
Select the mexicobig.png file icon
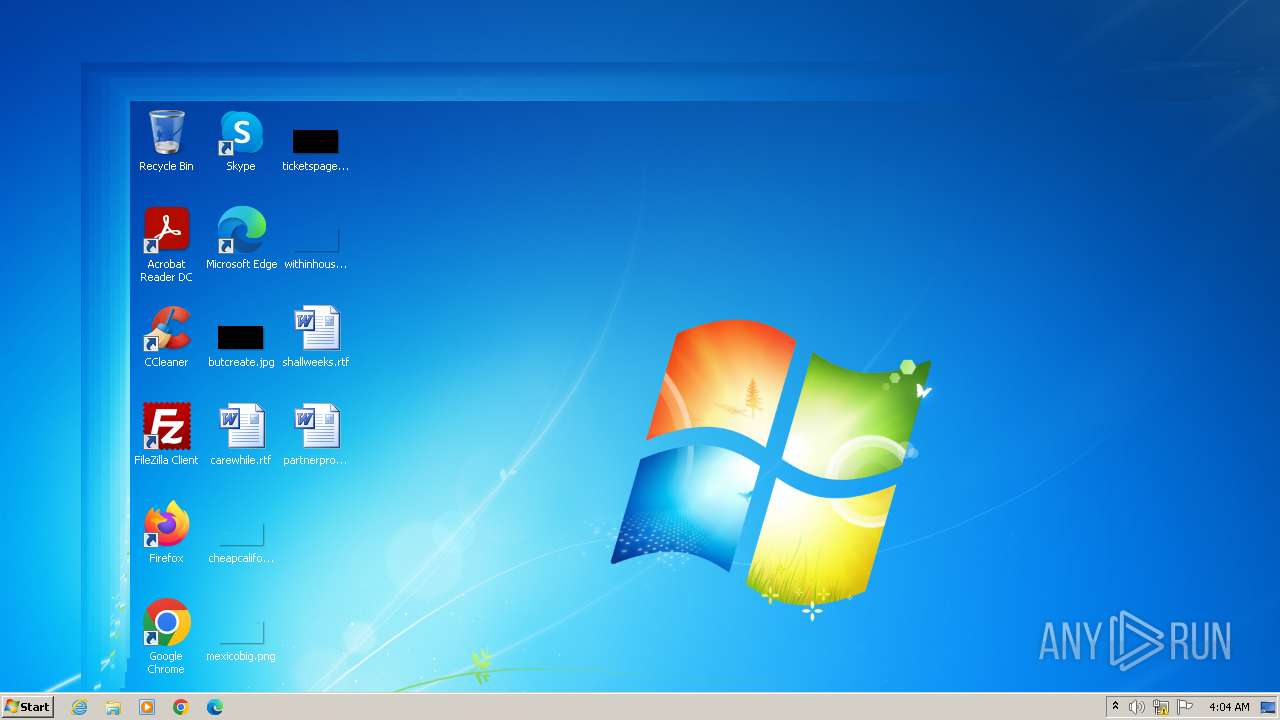(241, 639)
